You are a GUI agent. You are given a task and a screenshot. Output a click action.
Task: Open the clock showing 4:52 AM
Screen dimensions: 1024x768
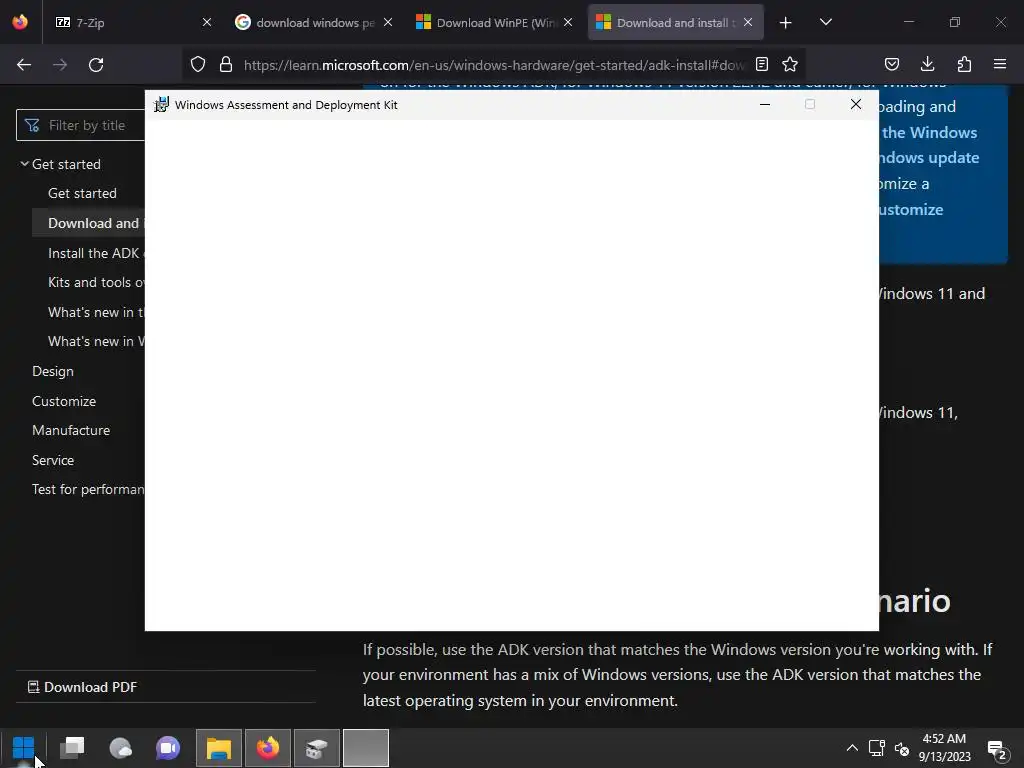coord(944,748)
